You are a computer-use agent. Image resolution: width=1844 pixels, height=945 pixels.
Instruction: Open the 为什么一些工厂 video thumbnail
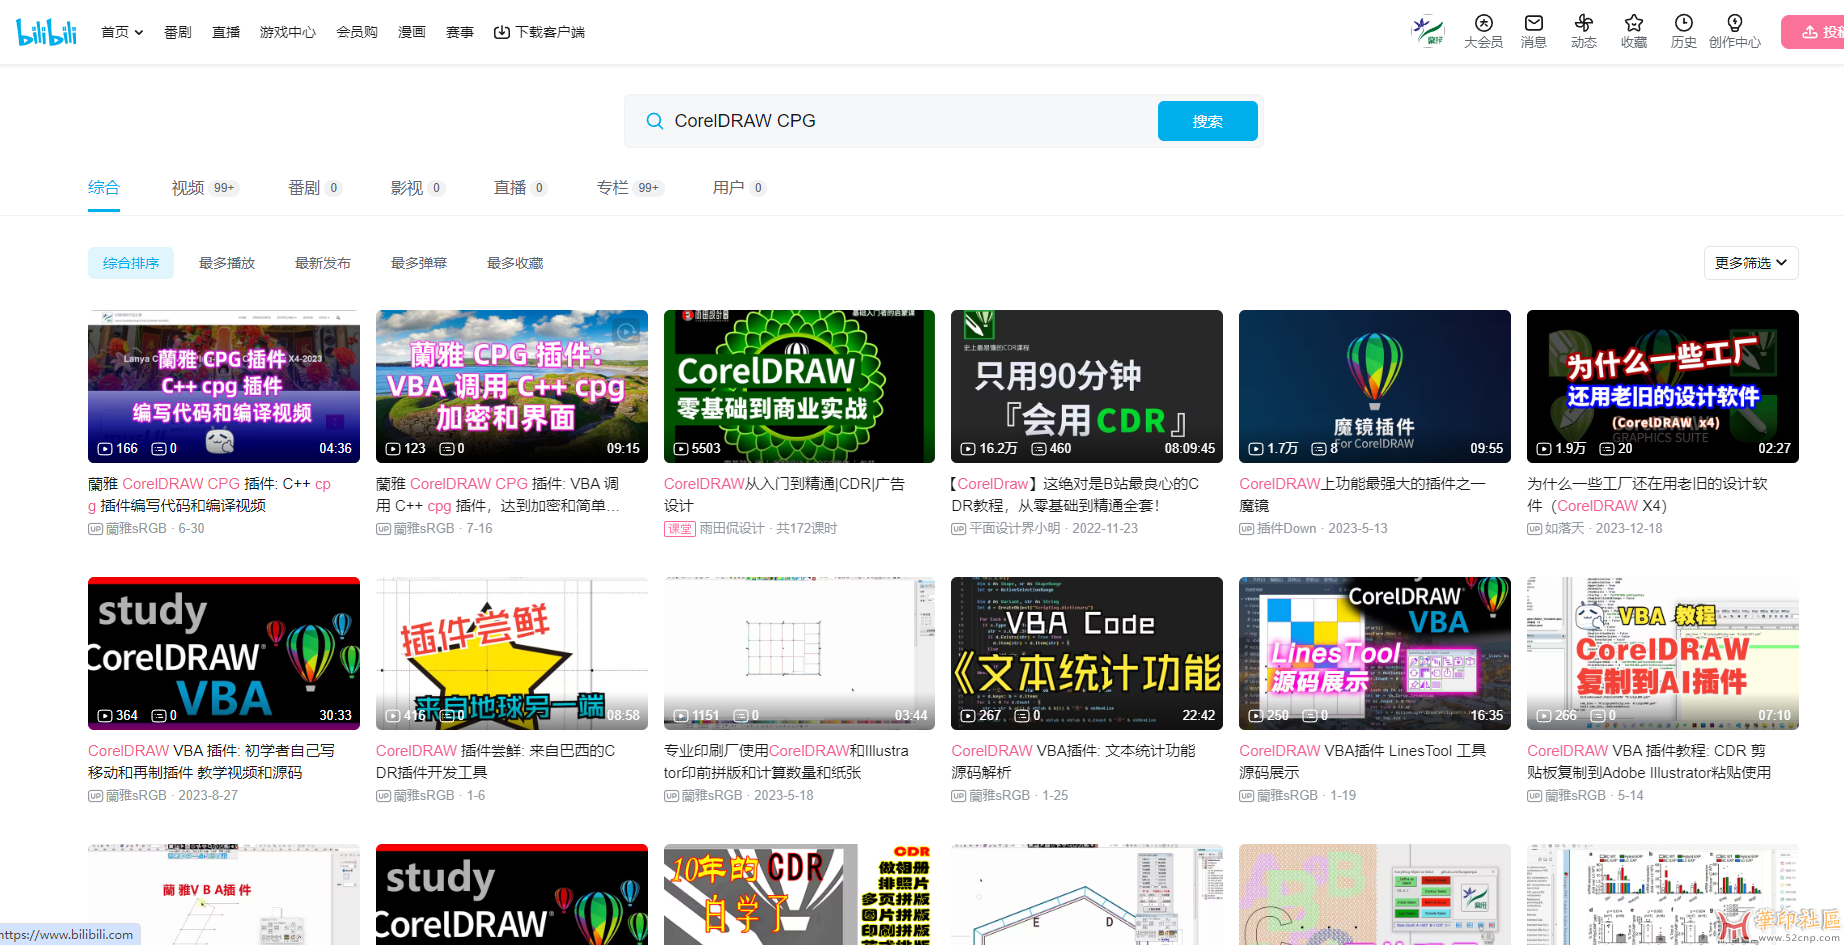coord(1663,386)
